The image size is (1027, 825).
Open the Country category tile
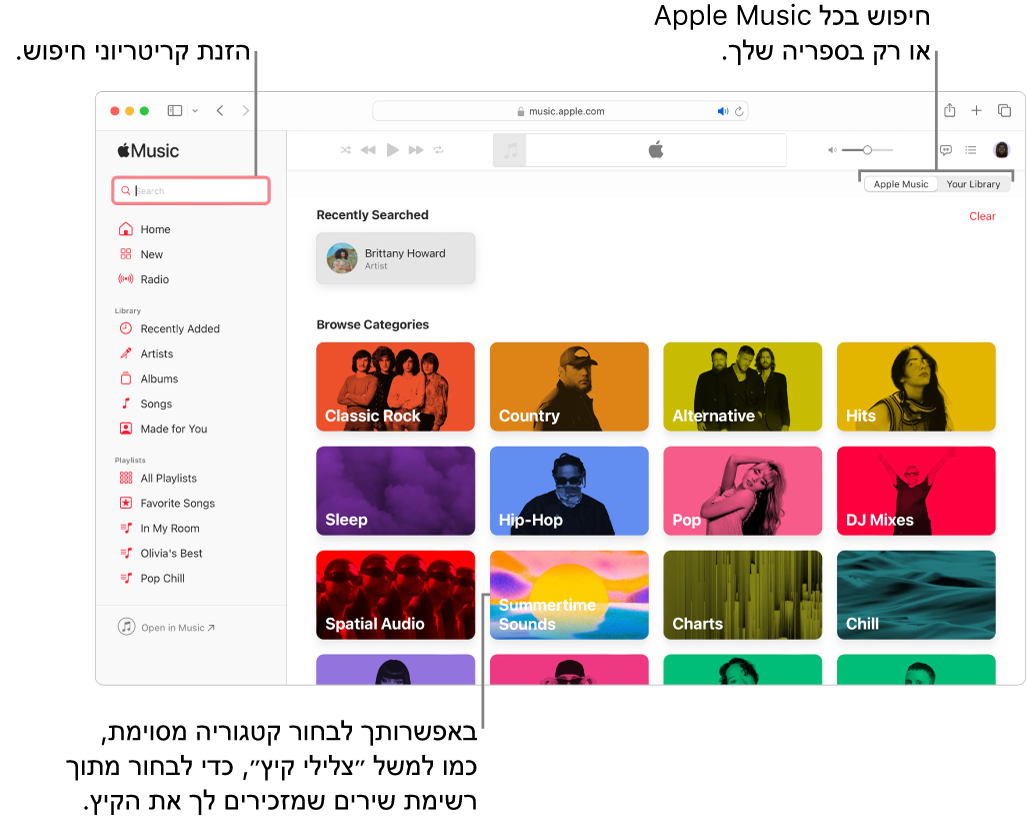(569, 386)
